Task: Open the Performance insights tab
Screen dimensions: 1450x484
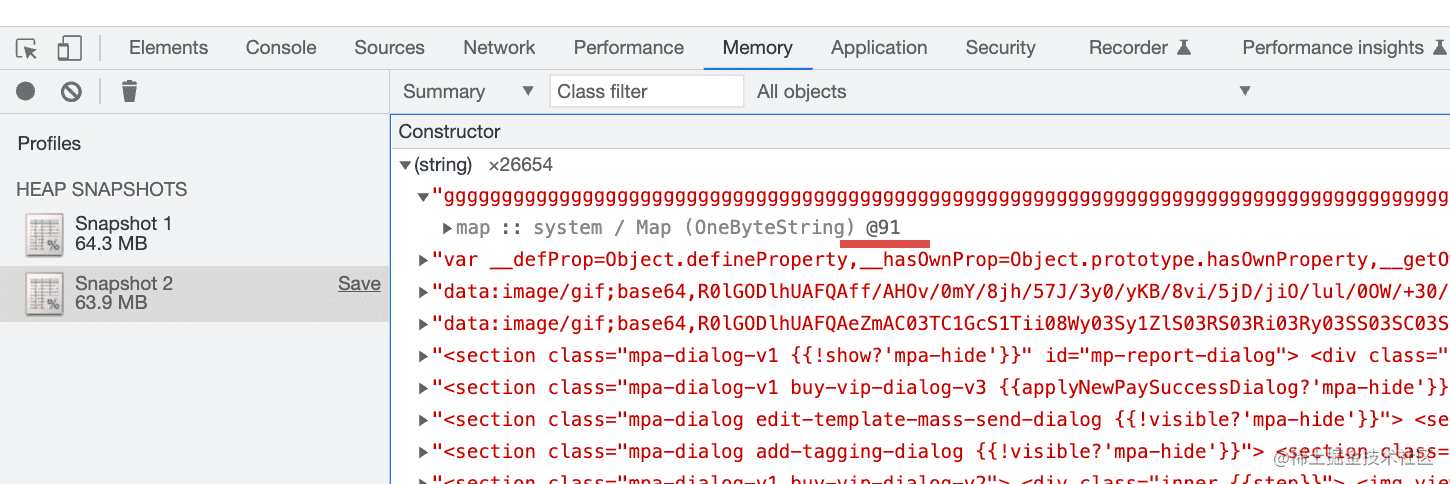Action: [x=1332, y=48]
